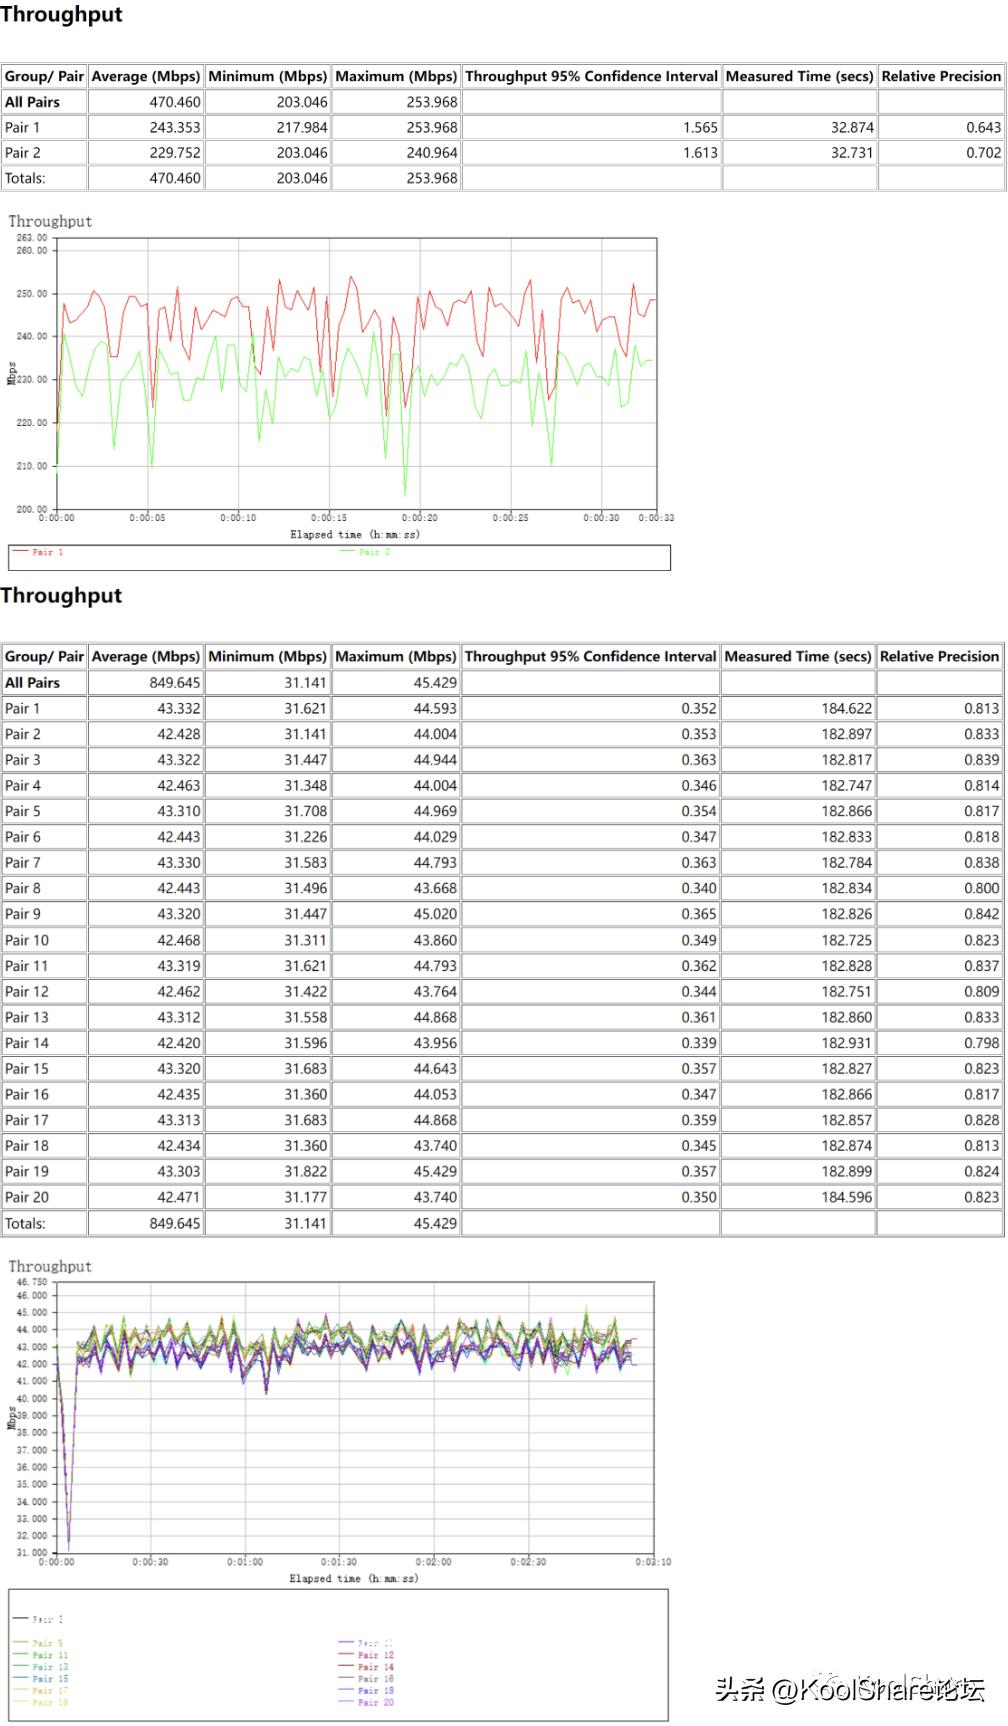The width and height of the screenshot is (1008, 1726).
Task: Select Pair 19 in the lower chart legend
Action: click(41, 1702)
